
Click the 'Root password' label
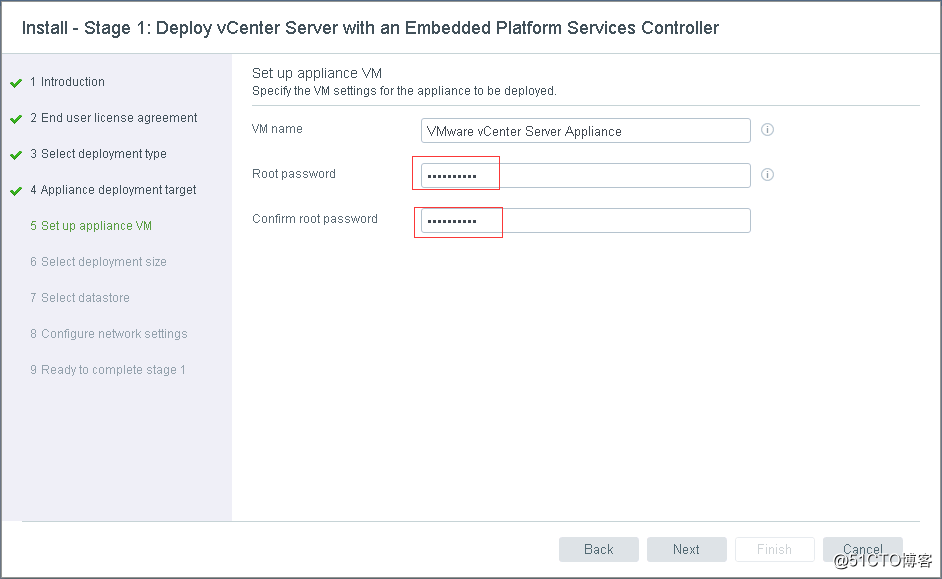pos(294,174)
